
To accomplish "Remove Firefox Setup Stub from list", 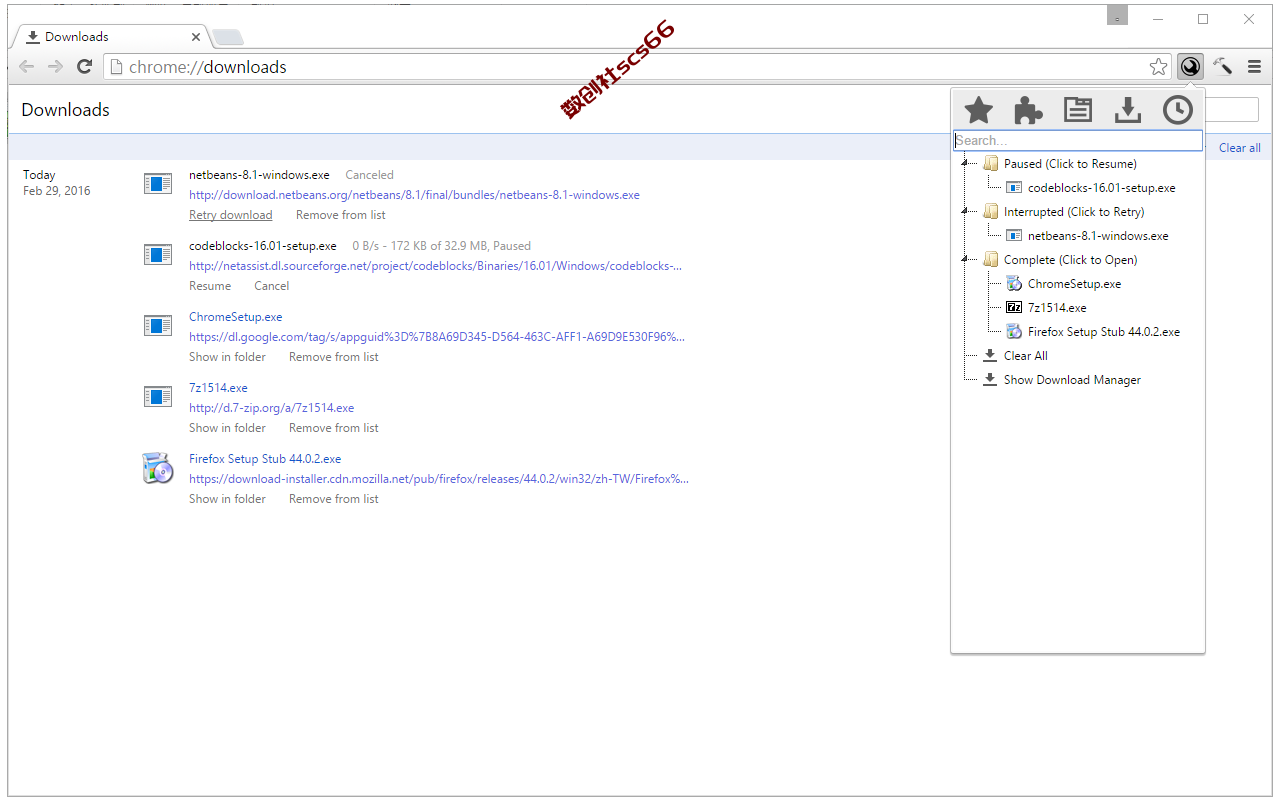I will [333, 499].
